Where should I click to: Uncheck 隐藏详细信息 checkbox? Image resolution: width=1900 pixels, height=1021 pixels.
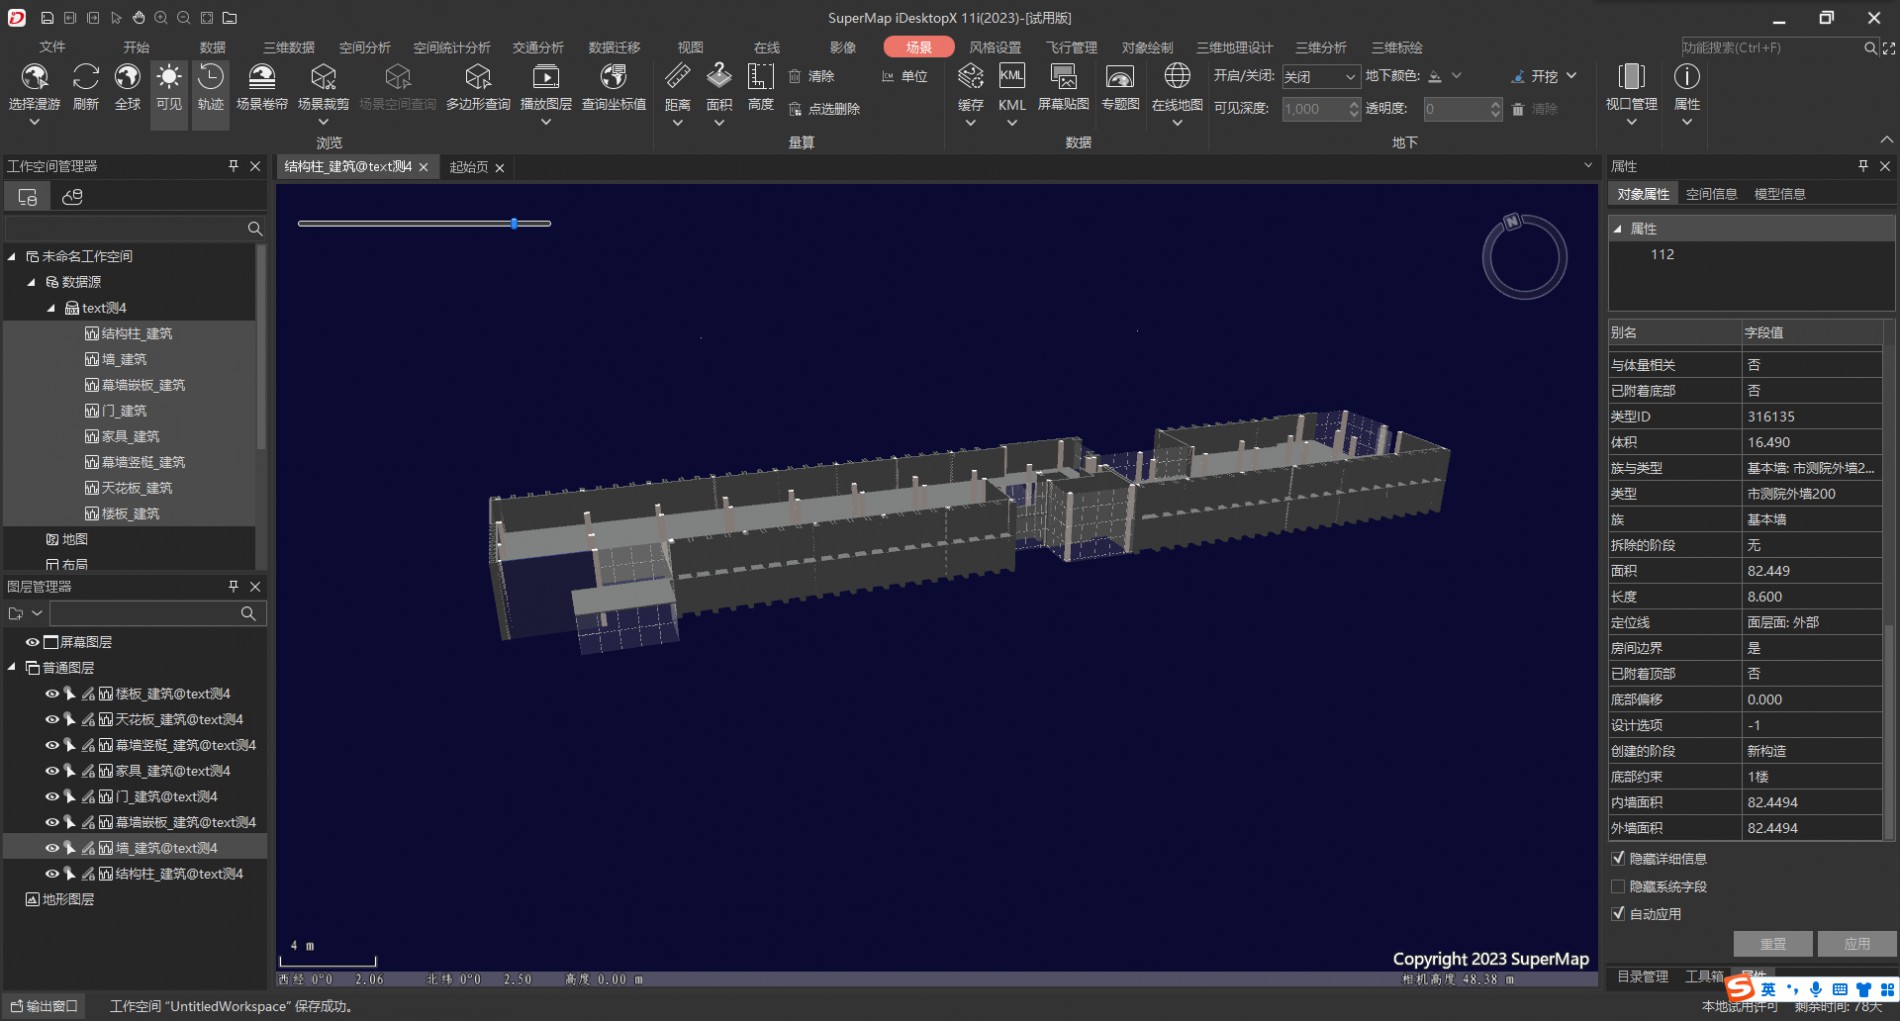tap(1618, 858)
